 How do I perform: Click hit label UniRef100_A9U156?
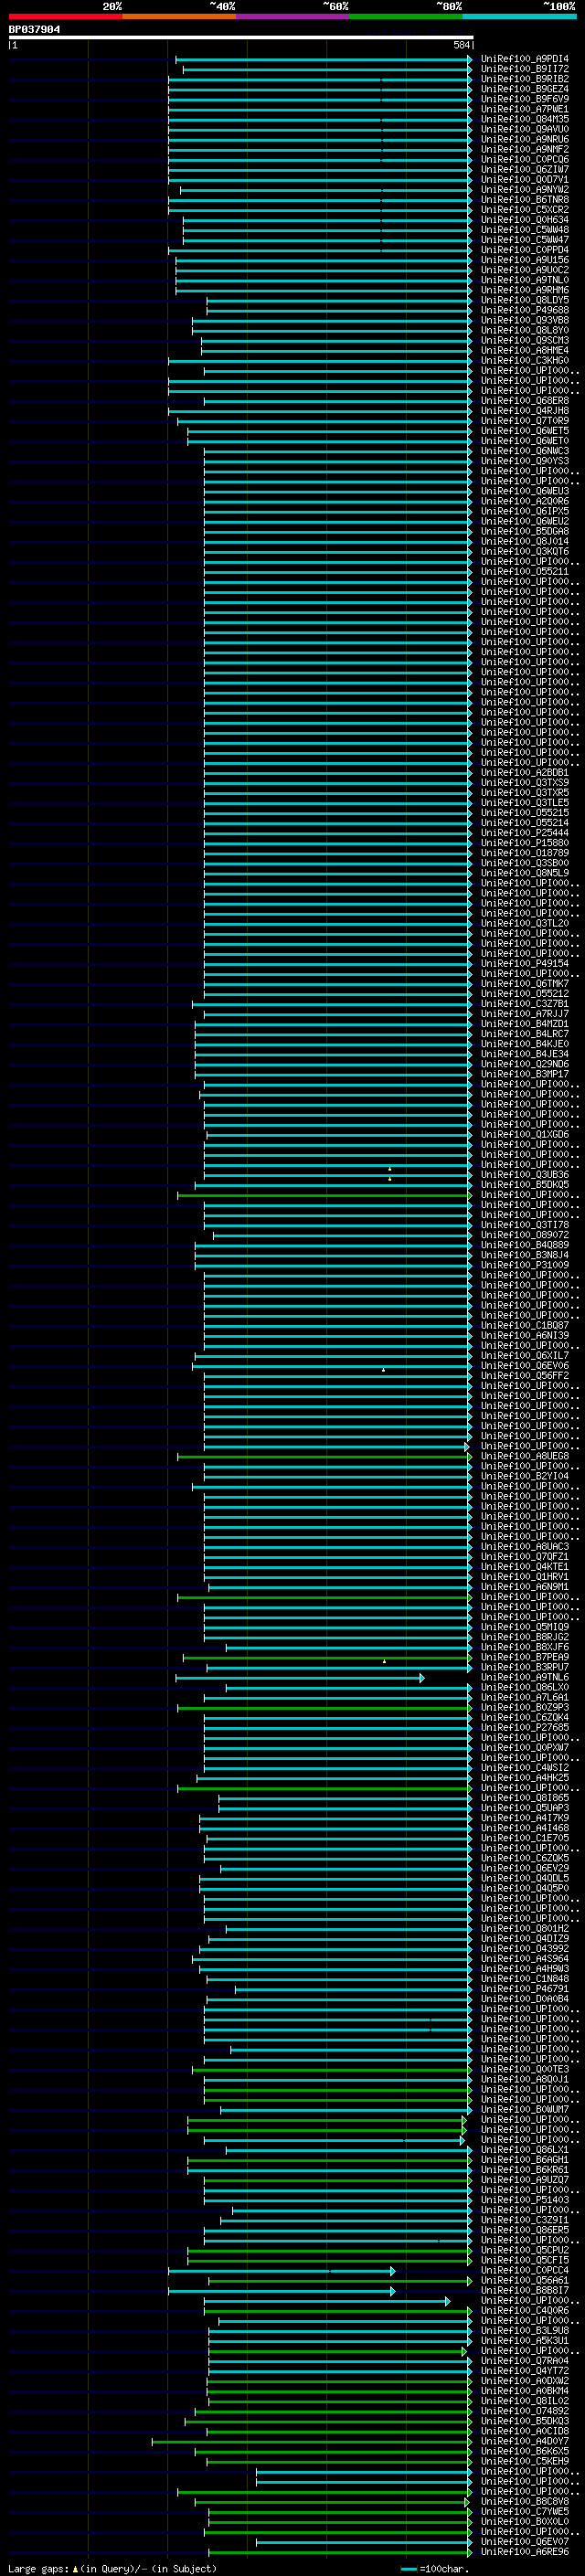click(525, 260)
